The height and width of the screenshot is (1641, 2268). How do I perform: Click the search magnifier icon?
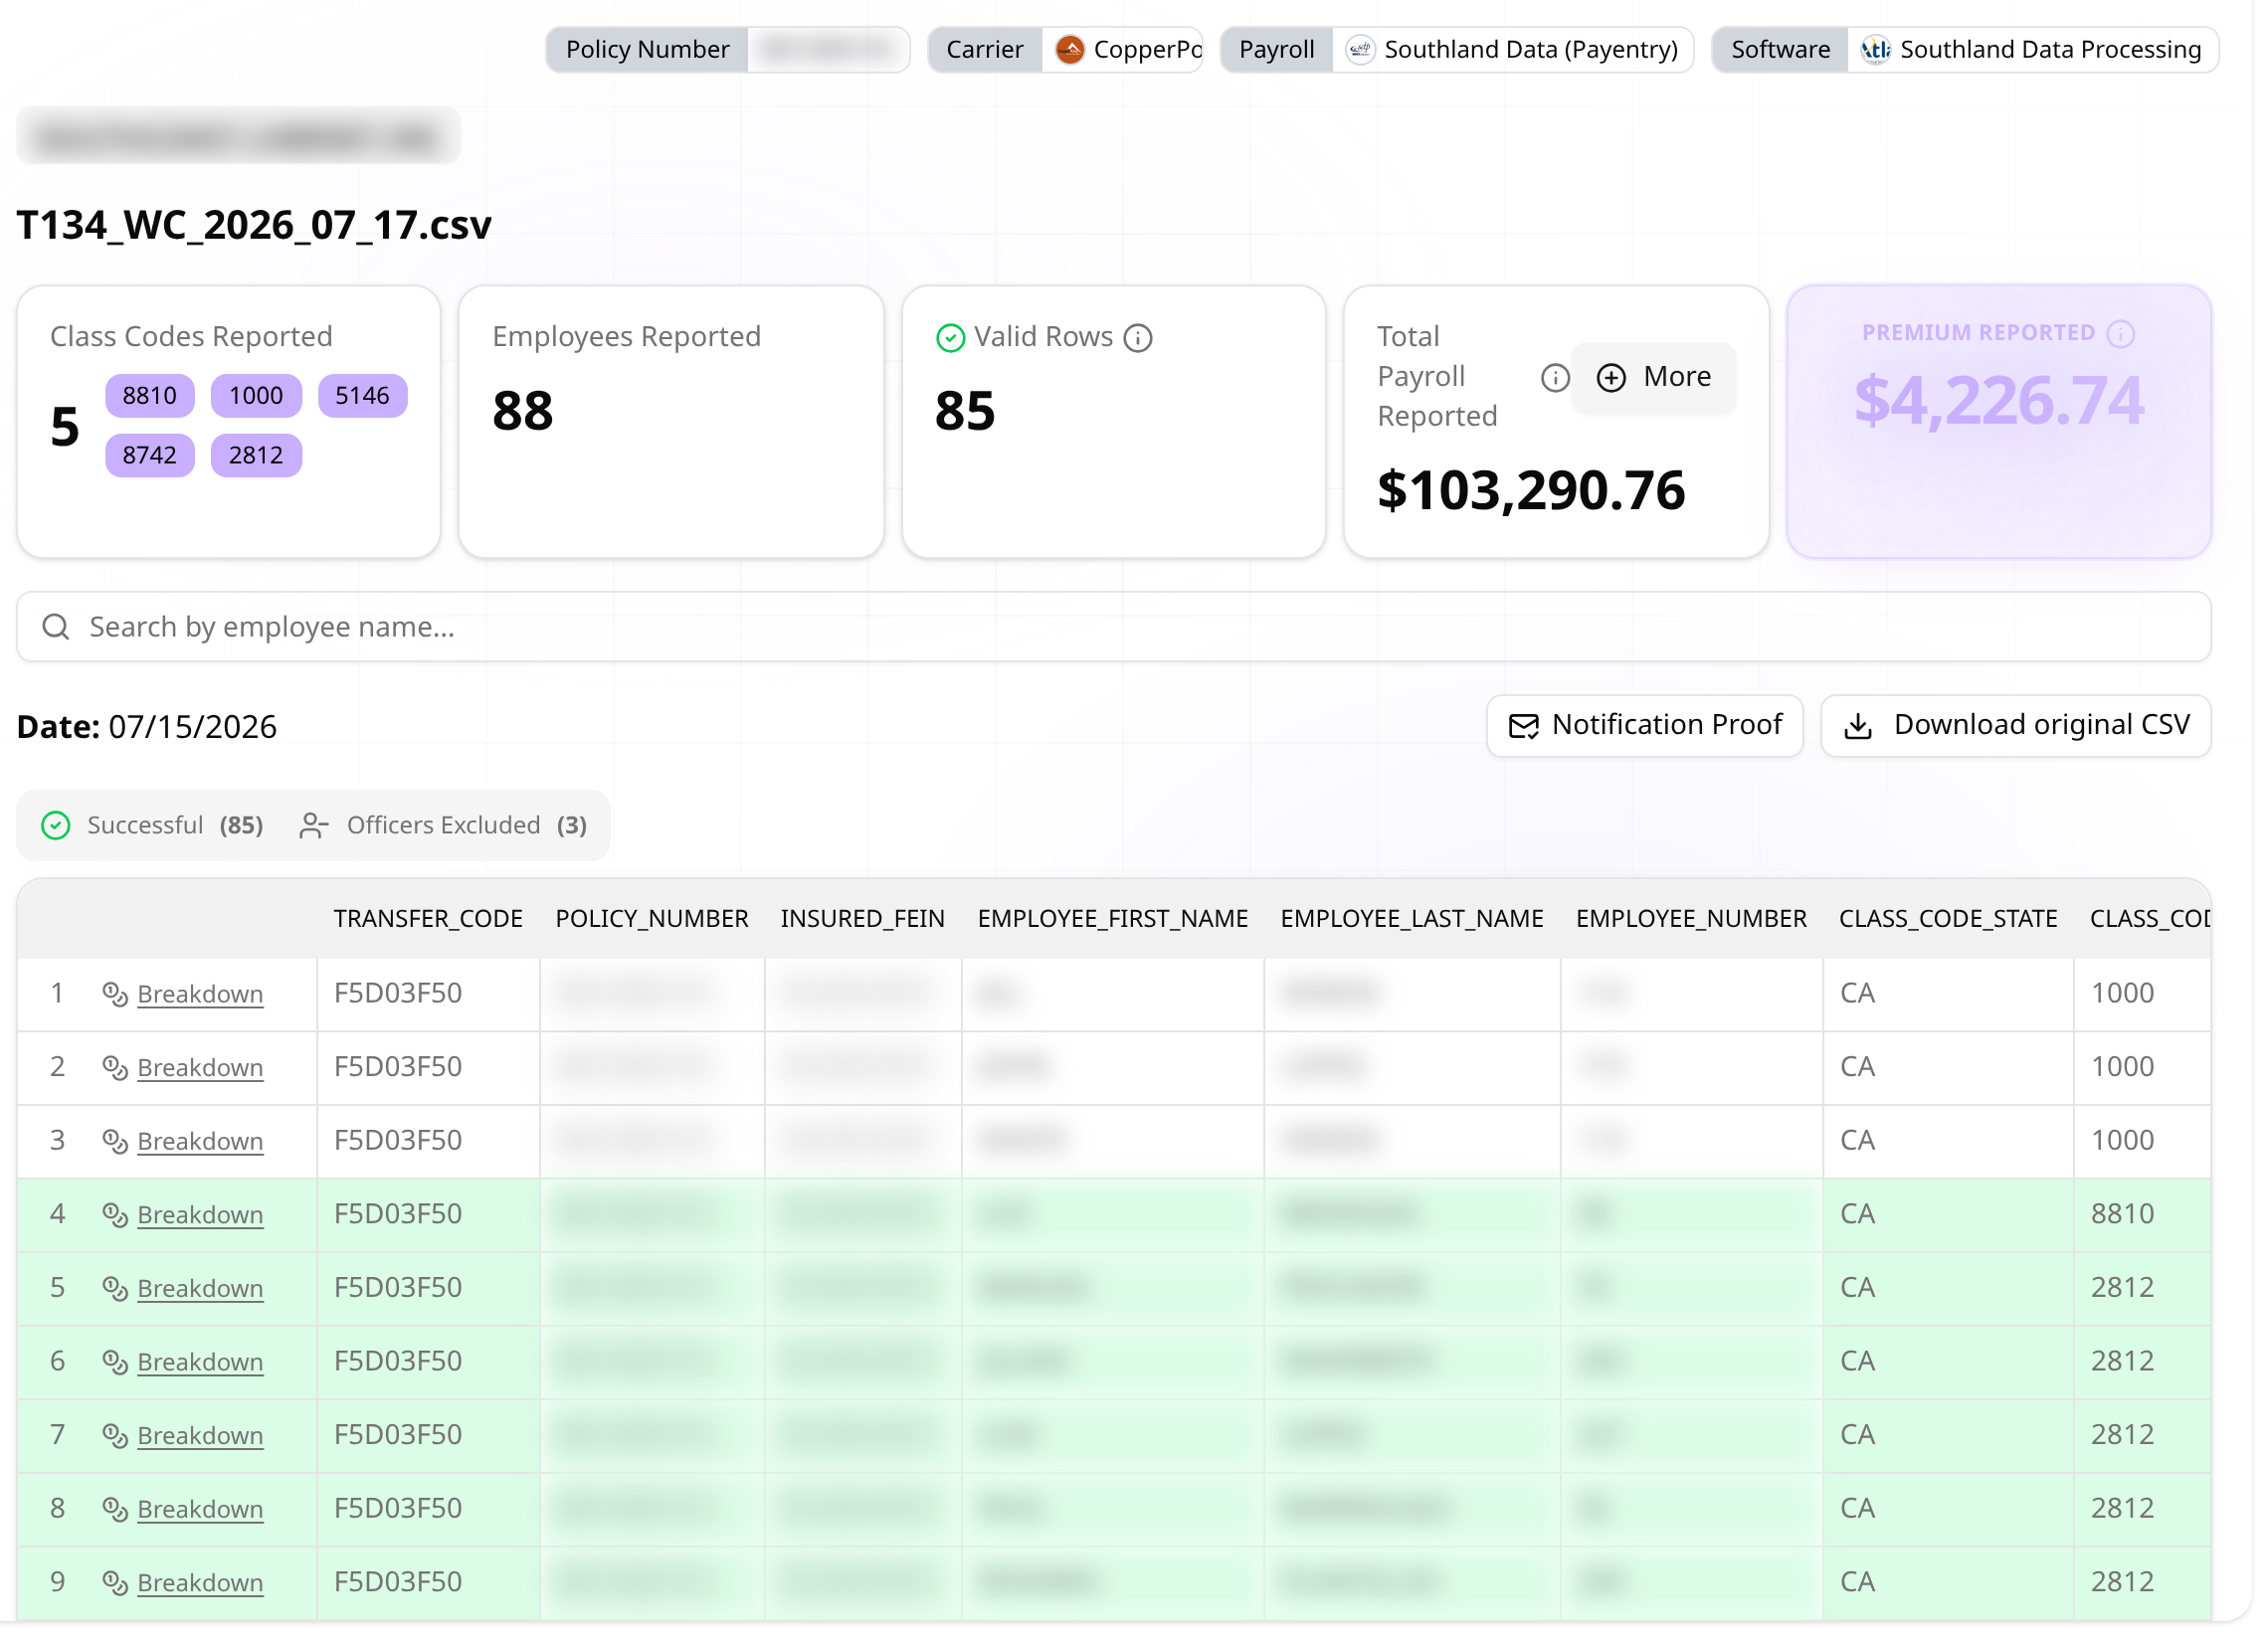click(56, 627)
